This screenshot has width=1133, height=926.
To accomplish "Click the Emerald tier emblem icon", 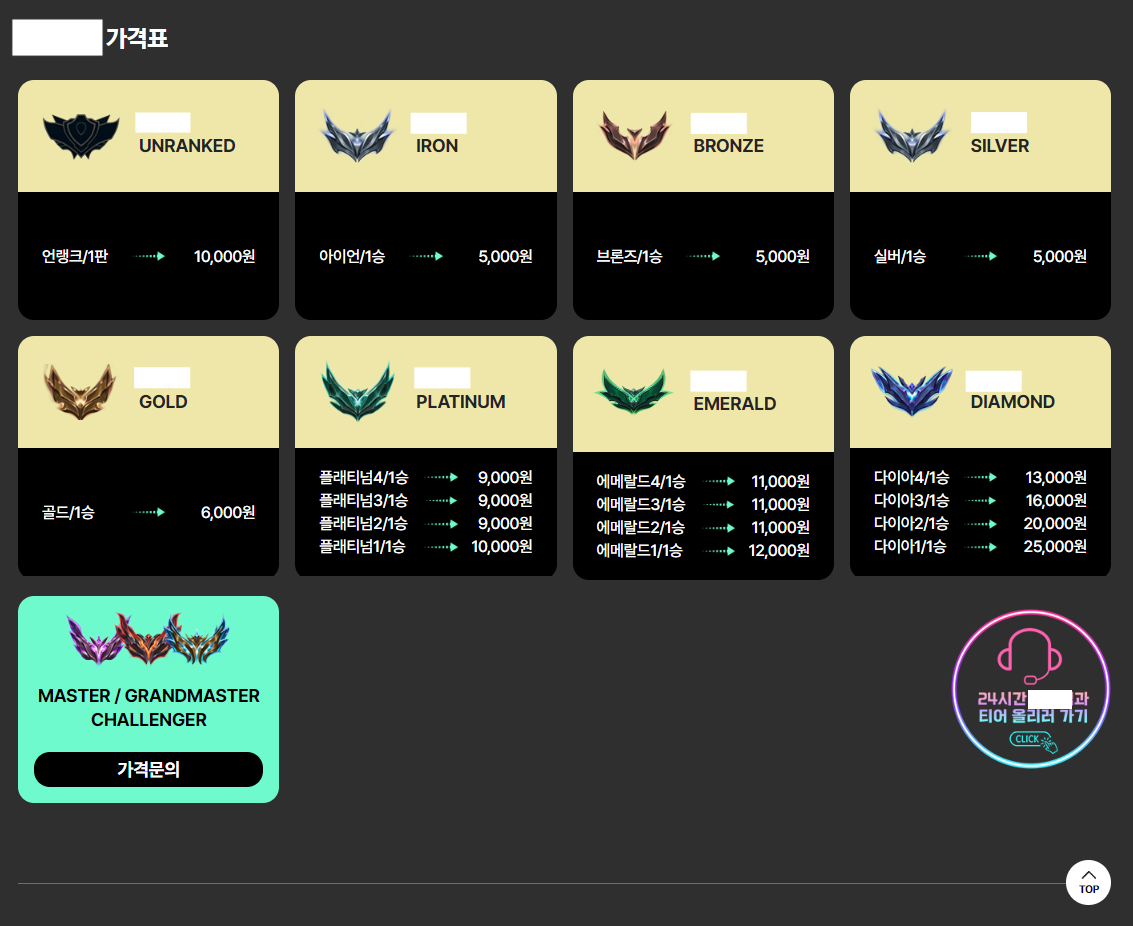I will coord(634,392).
